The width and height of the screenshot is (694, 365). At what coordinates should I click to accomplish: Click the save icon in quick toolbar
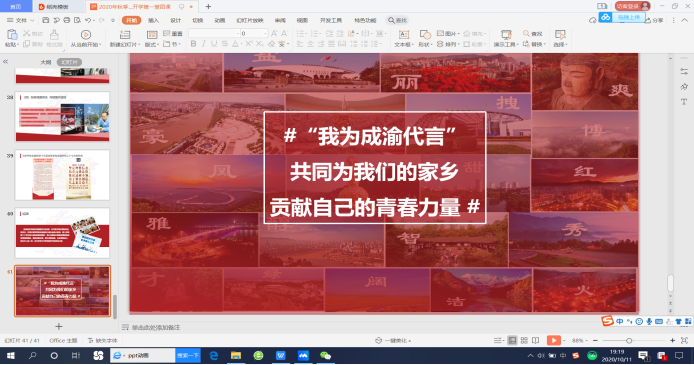click(46, 20)
